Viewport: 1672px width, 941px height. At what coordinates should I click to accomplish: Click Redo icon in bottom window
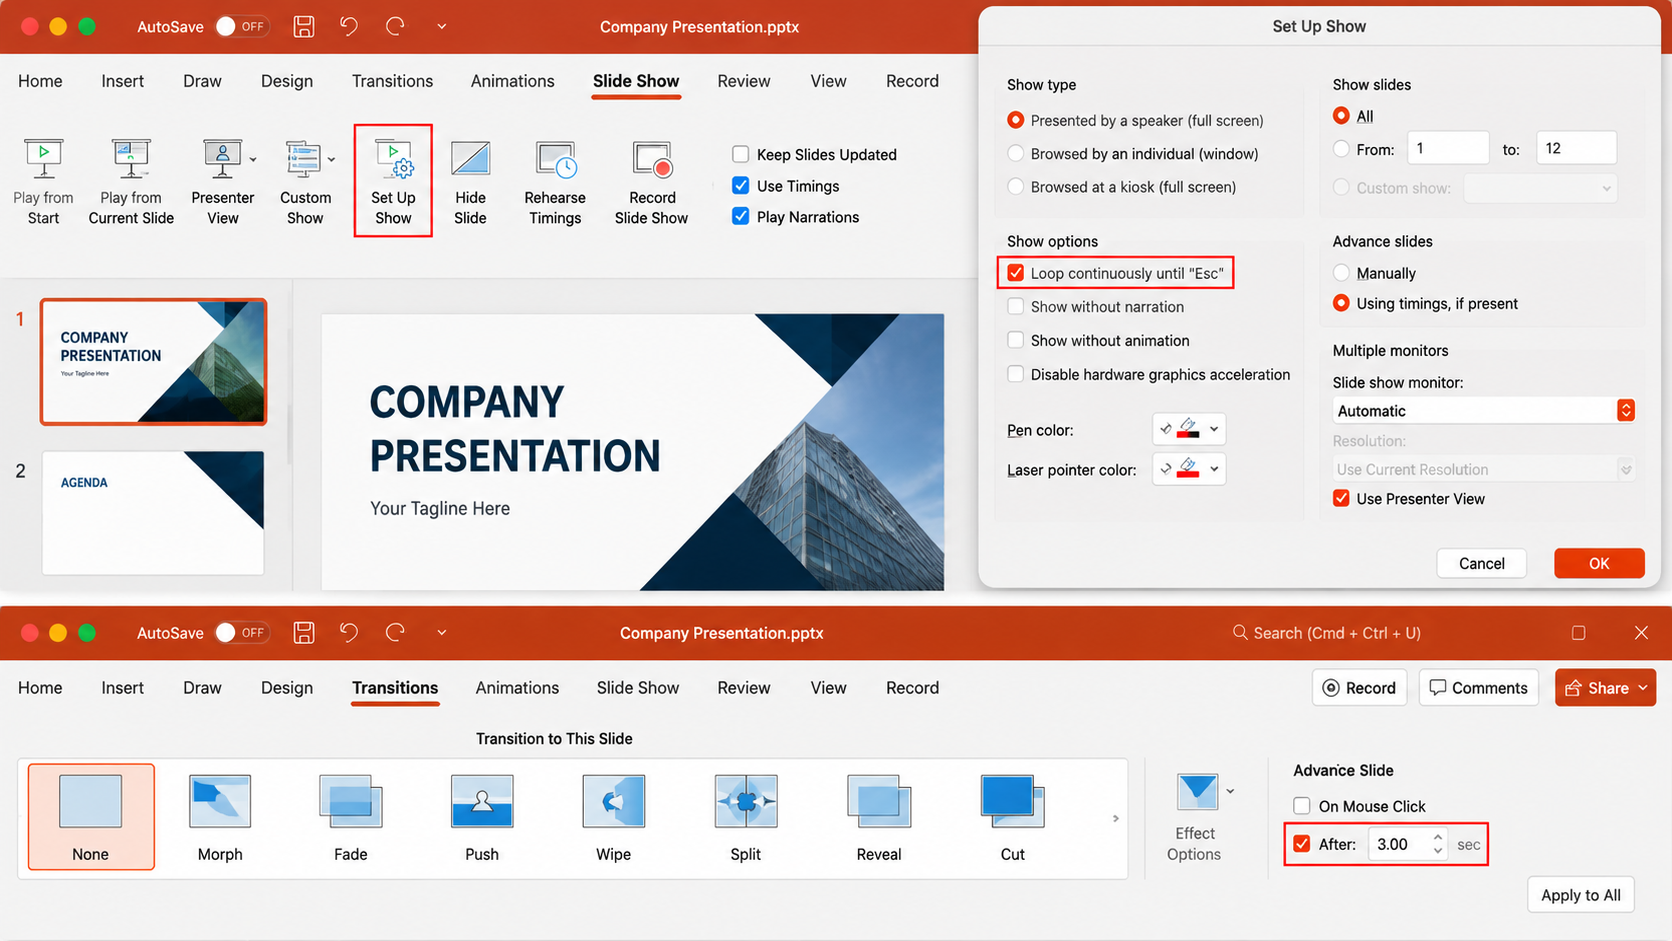[395, 632]
